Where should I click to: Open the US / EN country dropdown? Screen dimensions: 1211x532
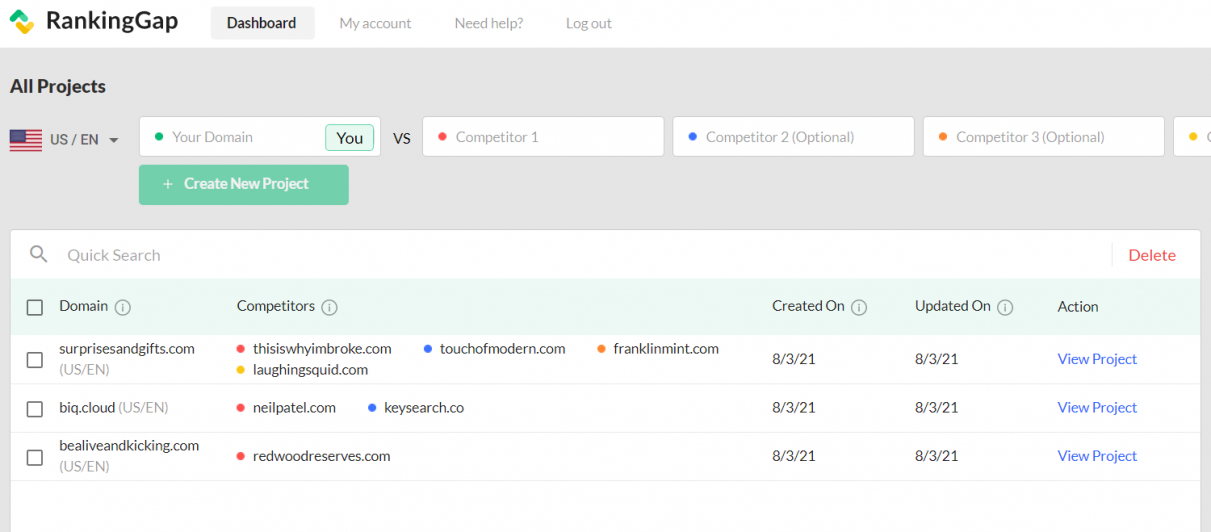coord(65,140)
